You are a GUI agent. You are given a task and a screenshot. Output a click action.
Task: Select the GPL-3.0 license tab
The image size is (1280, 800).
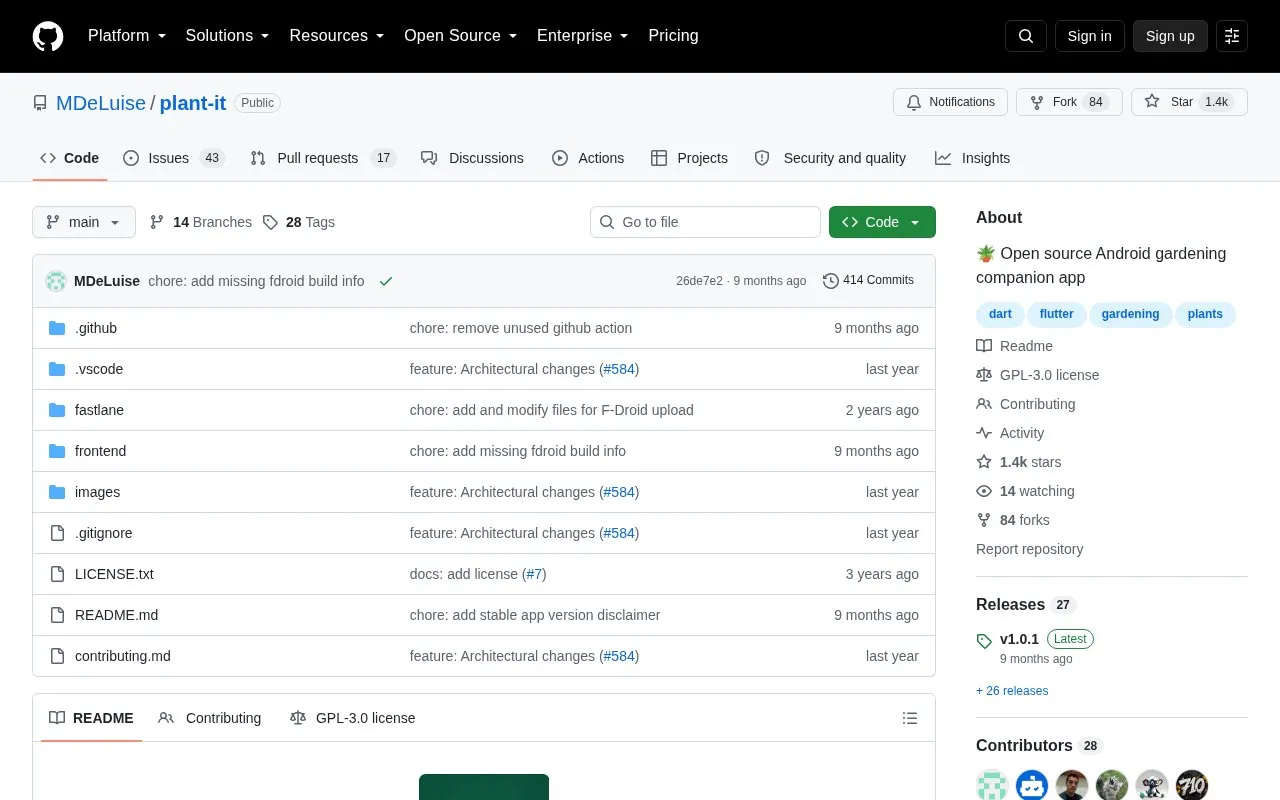click(352, 718)
